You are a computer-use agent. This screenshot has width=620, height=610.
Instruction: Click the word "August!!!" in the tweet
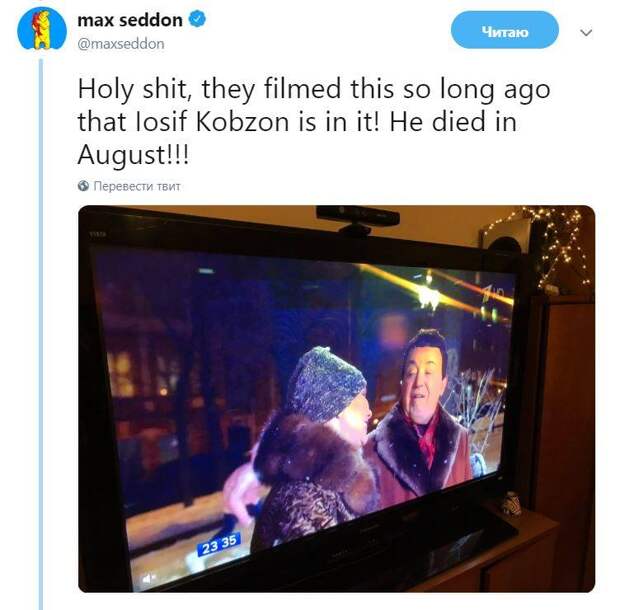click(x=133, y=155)
